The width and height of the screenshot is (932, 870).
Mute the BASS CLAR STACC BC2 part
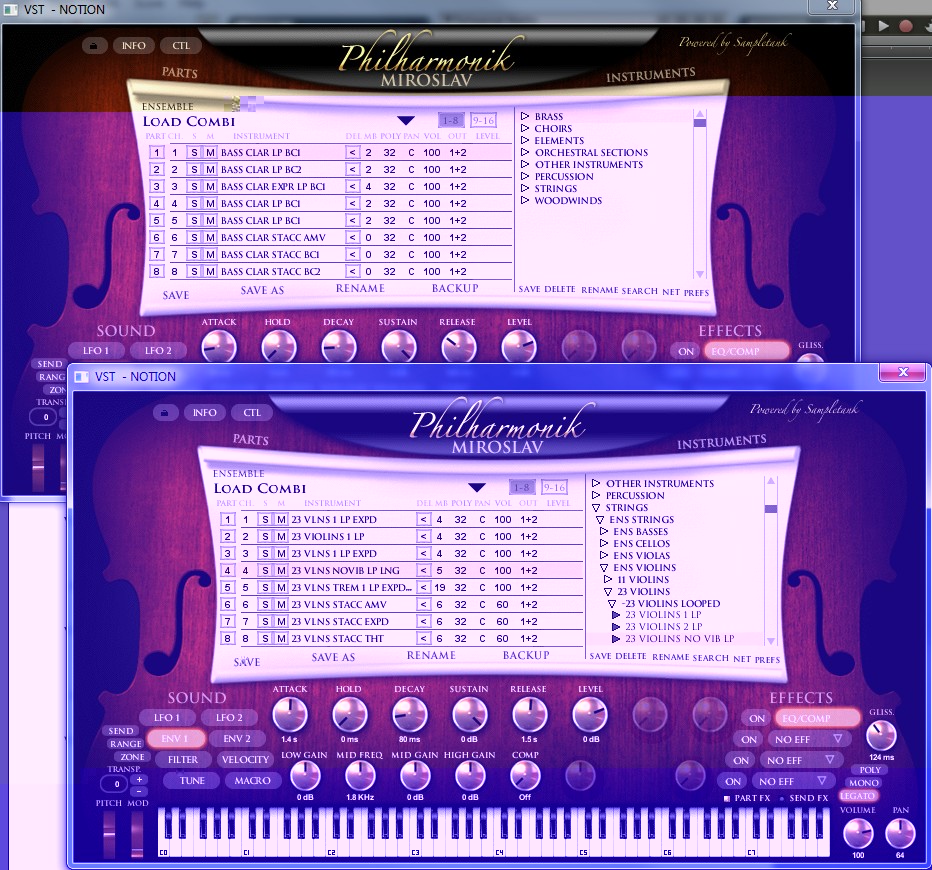pos(210,272)
